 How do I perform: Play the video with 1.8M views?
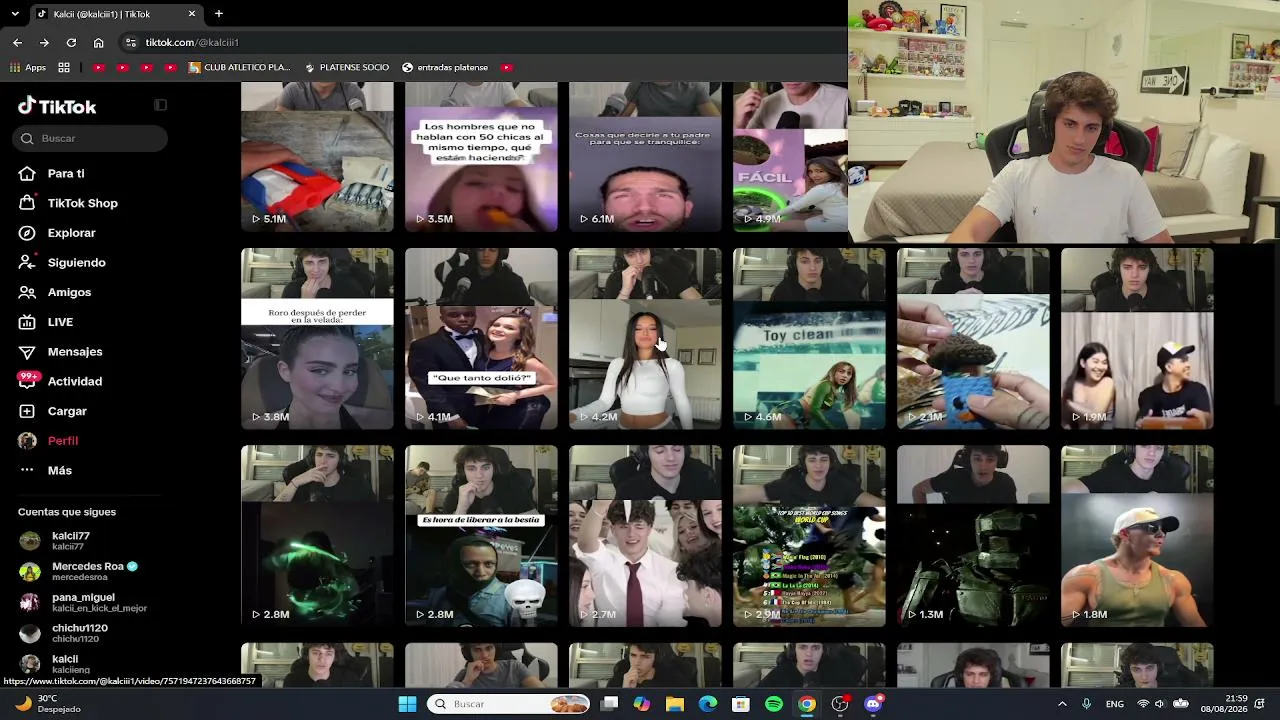(1137, 536)
